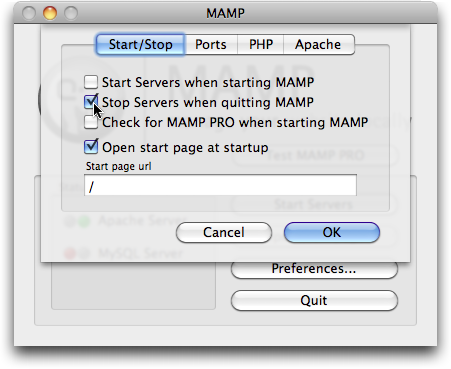Viewport: 451px width, 369px height.
Task: Enable Start Servers when starting MAMP
Action: (x=91, y=82)
